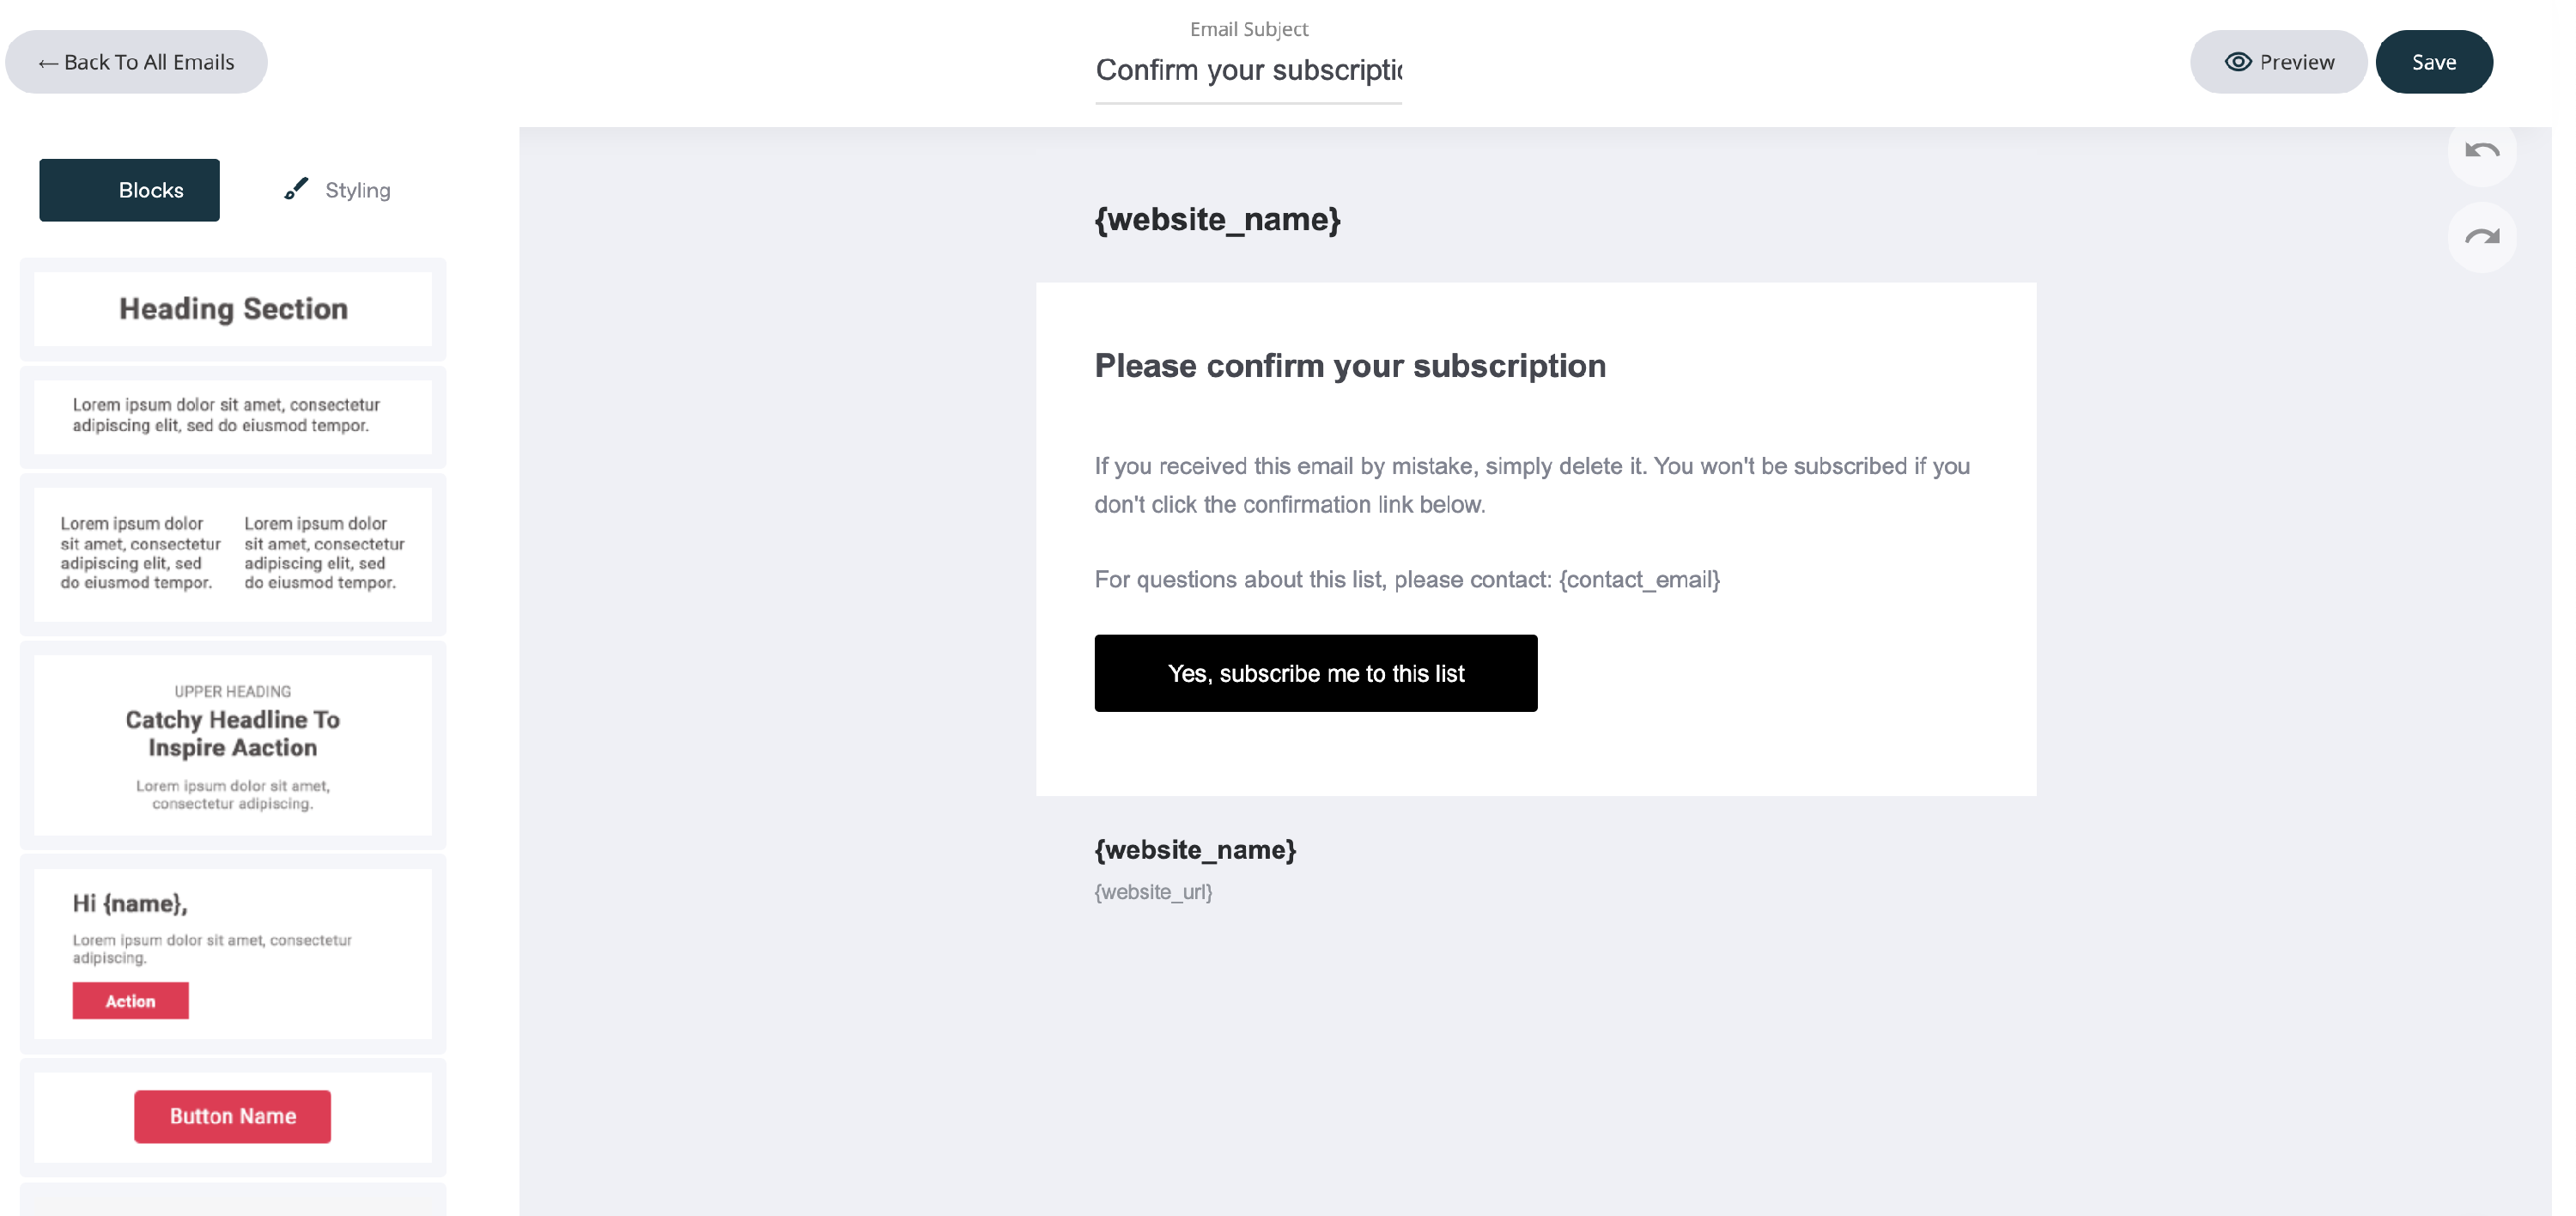Click the top {website_name} header text
The image size is (2576, 1216).
tap(1216, 219)
